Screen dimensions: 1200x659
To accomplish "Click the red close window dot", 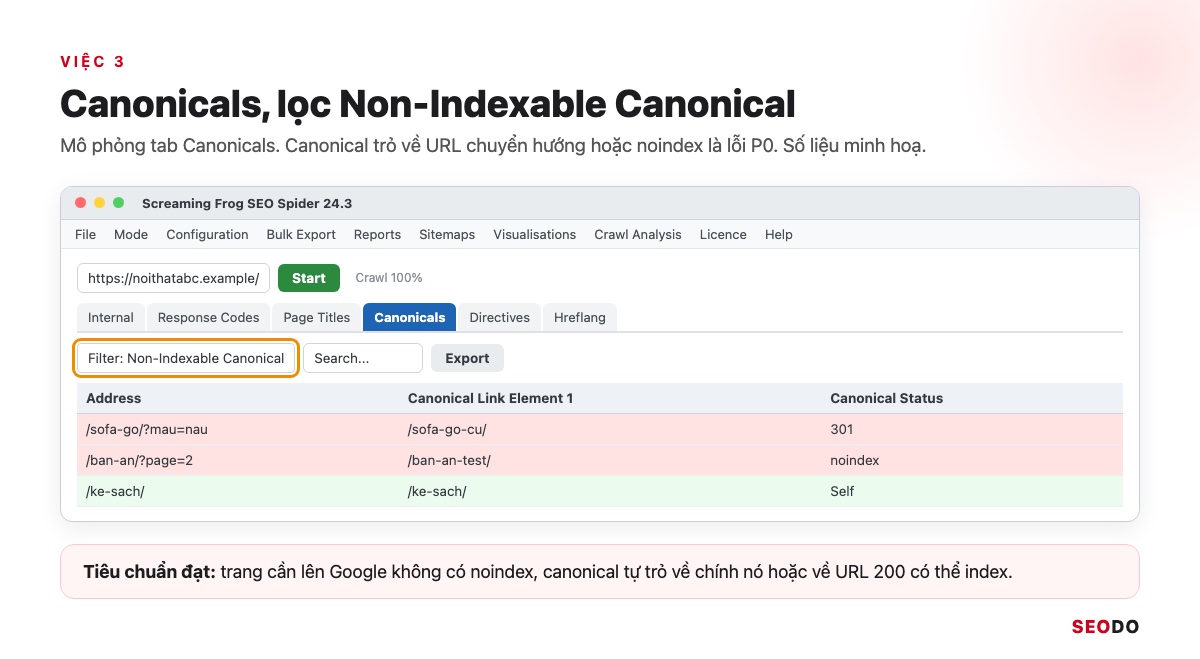I will click(80, 203).
